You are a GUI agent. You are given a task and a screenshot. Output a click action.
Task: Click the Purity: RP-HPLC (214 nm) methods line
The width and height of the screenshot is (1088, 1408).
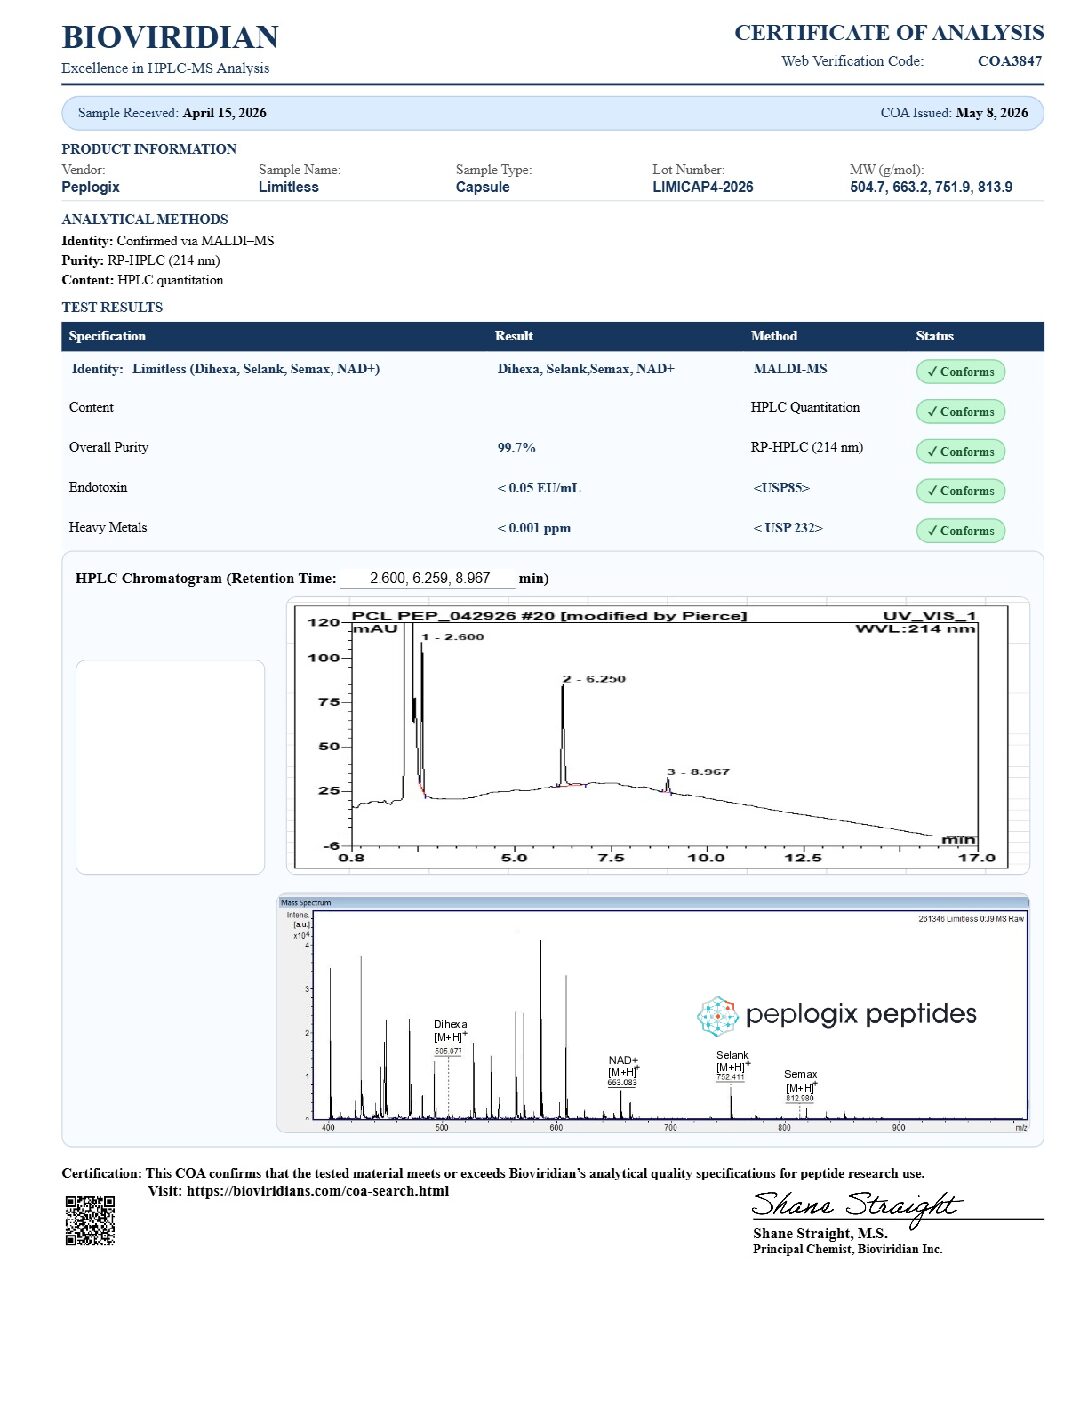pos(140,261)
